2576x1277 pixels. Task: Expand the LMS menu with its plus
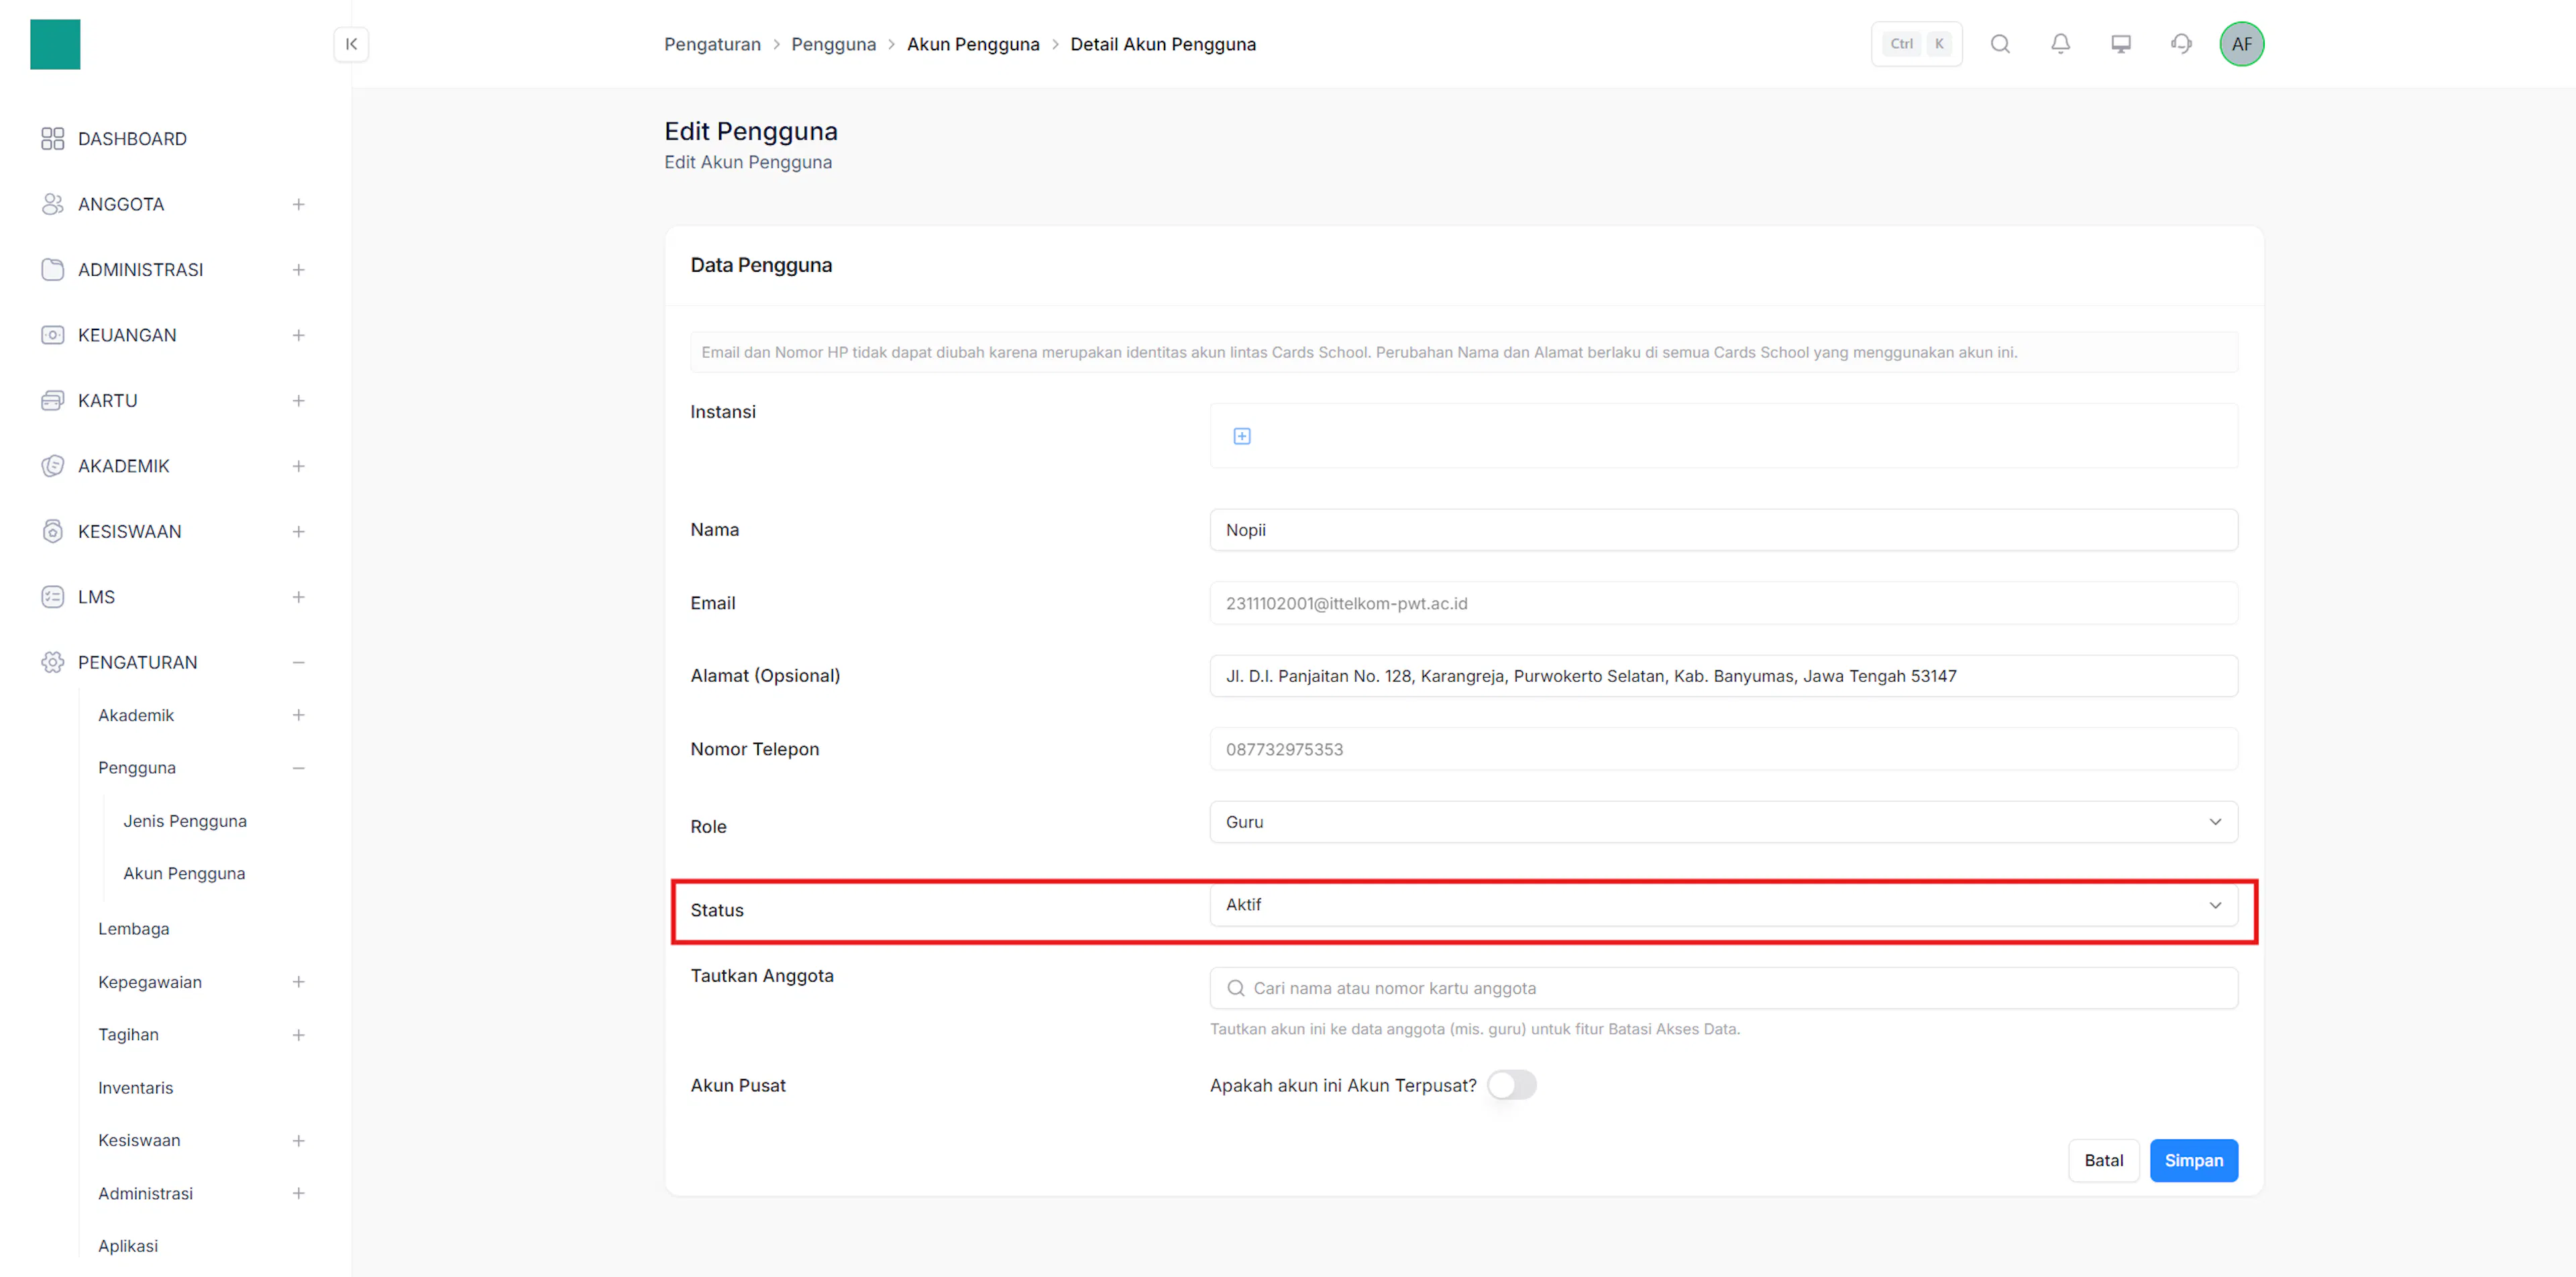click(x=298, y=597)
